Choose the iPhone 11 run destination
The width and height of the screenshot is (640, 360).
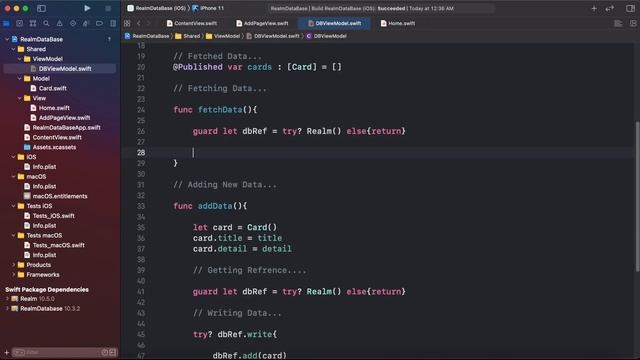pyautogui.click(x=208, y=8)
